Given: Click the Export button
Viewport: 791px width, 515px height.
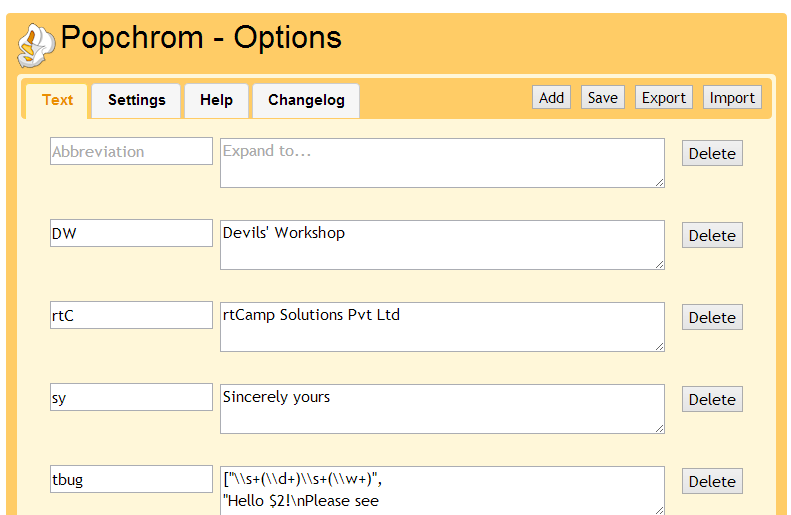Looking at the screenshot, I should [x=663, y=97].
